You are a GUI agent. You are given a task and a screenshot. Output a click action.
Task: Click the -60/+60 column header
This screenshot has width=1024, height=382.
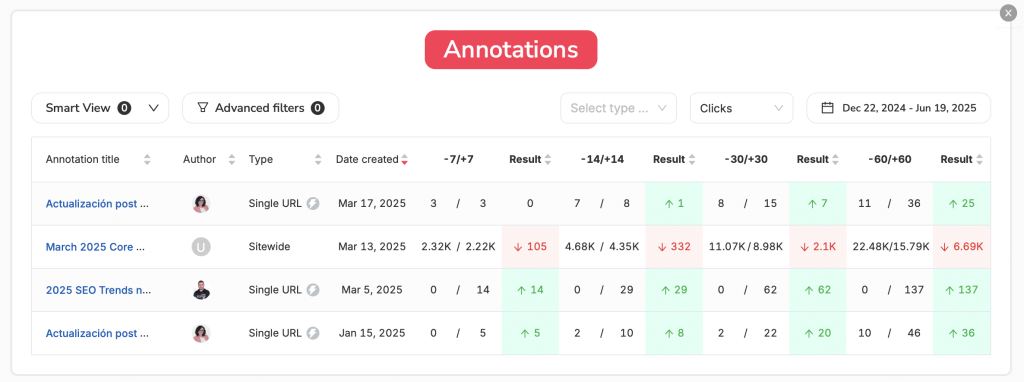(889, 159)
